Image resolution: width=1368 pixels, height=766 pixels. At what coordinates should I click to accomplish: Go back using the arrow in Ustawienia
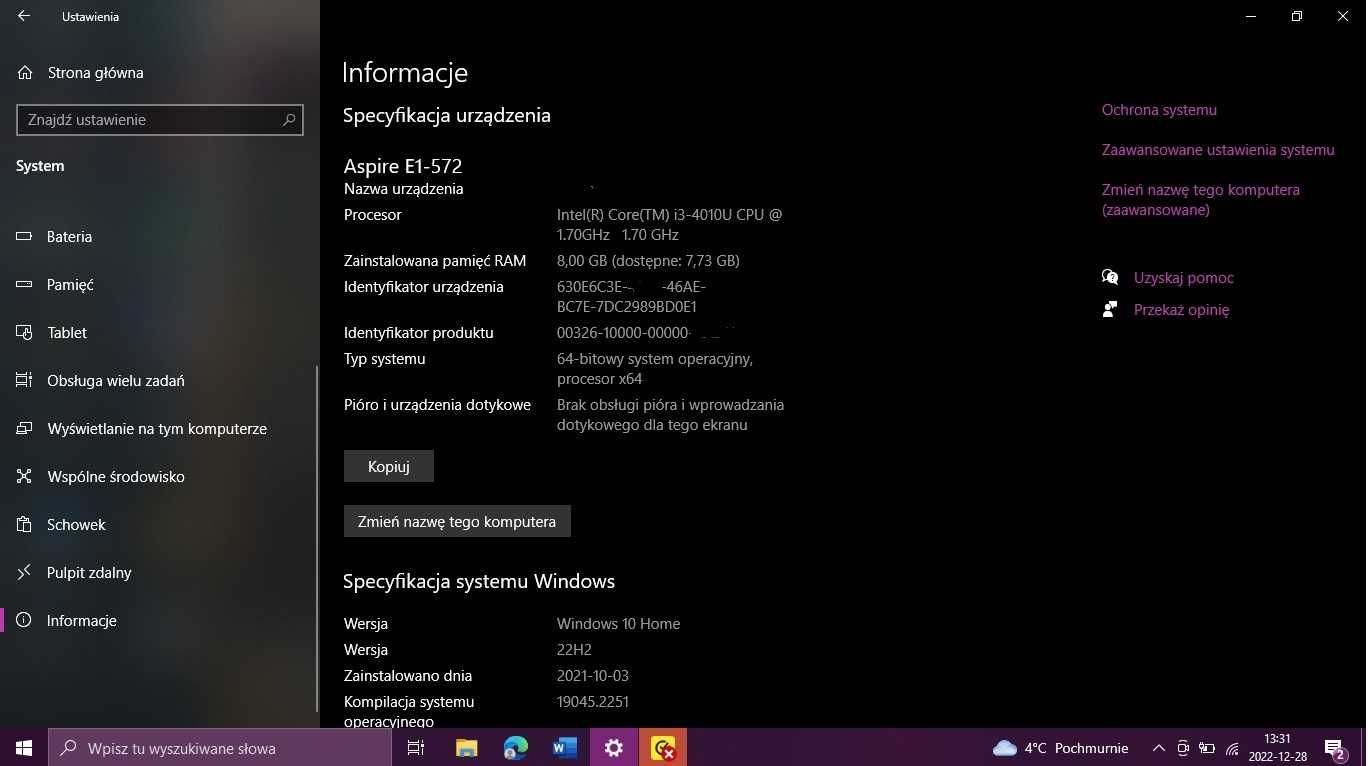click(x=24, y=16)
